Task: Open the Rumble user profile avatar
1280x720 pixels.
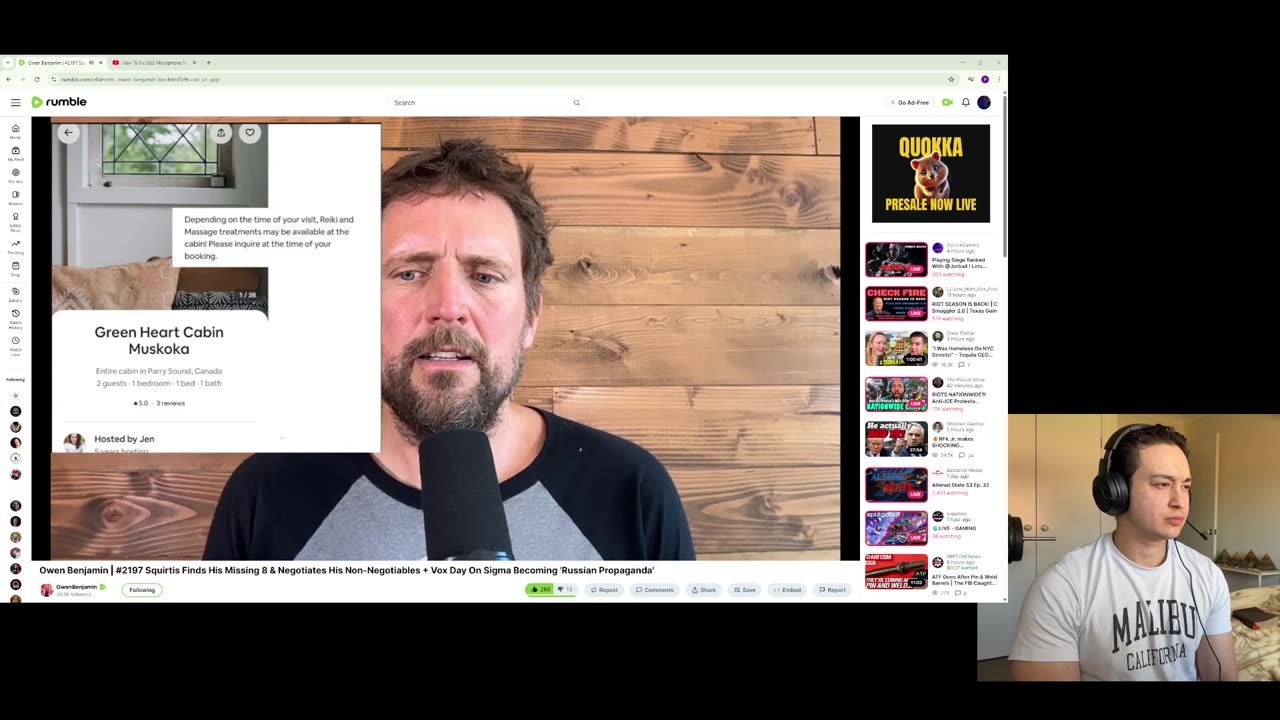Action: coord(984,102)
